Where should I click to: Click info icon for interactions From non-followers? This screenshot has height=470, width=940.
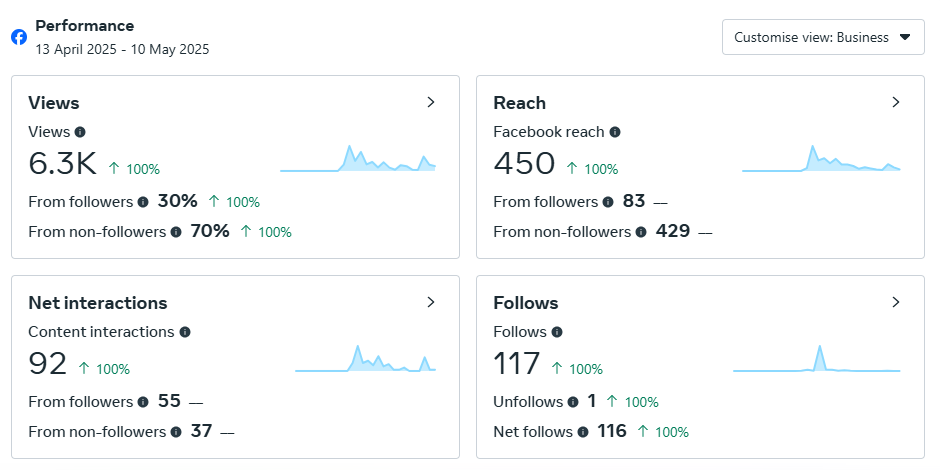pyautogui.click(x=176, y=432)
